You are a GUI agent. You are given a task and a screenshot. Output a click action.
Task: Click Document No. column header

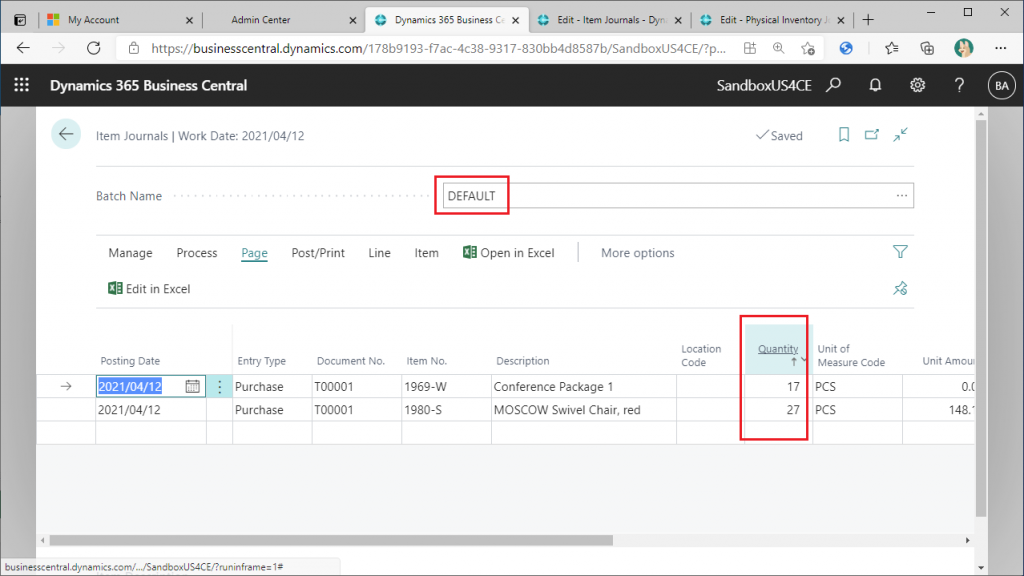[x=351, y=360]
